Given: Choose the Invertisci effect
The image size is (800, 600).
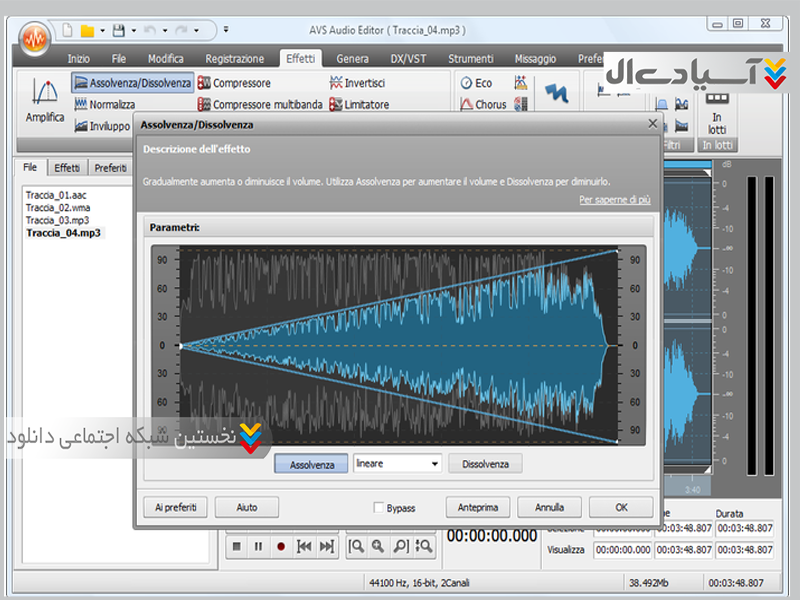Looking at the screenshot, I should point(357,83).
